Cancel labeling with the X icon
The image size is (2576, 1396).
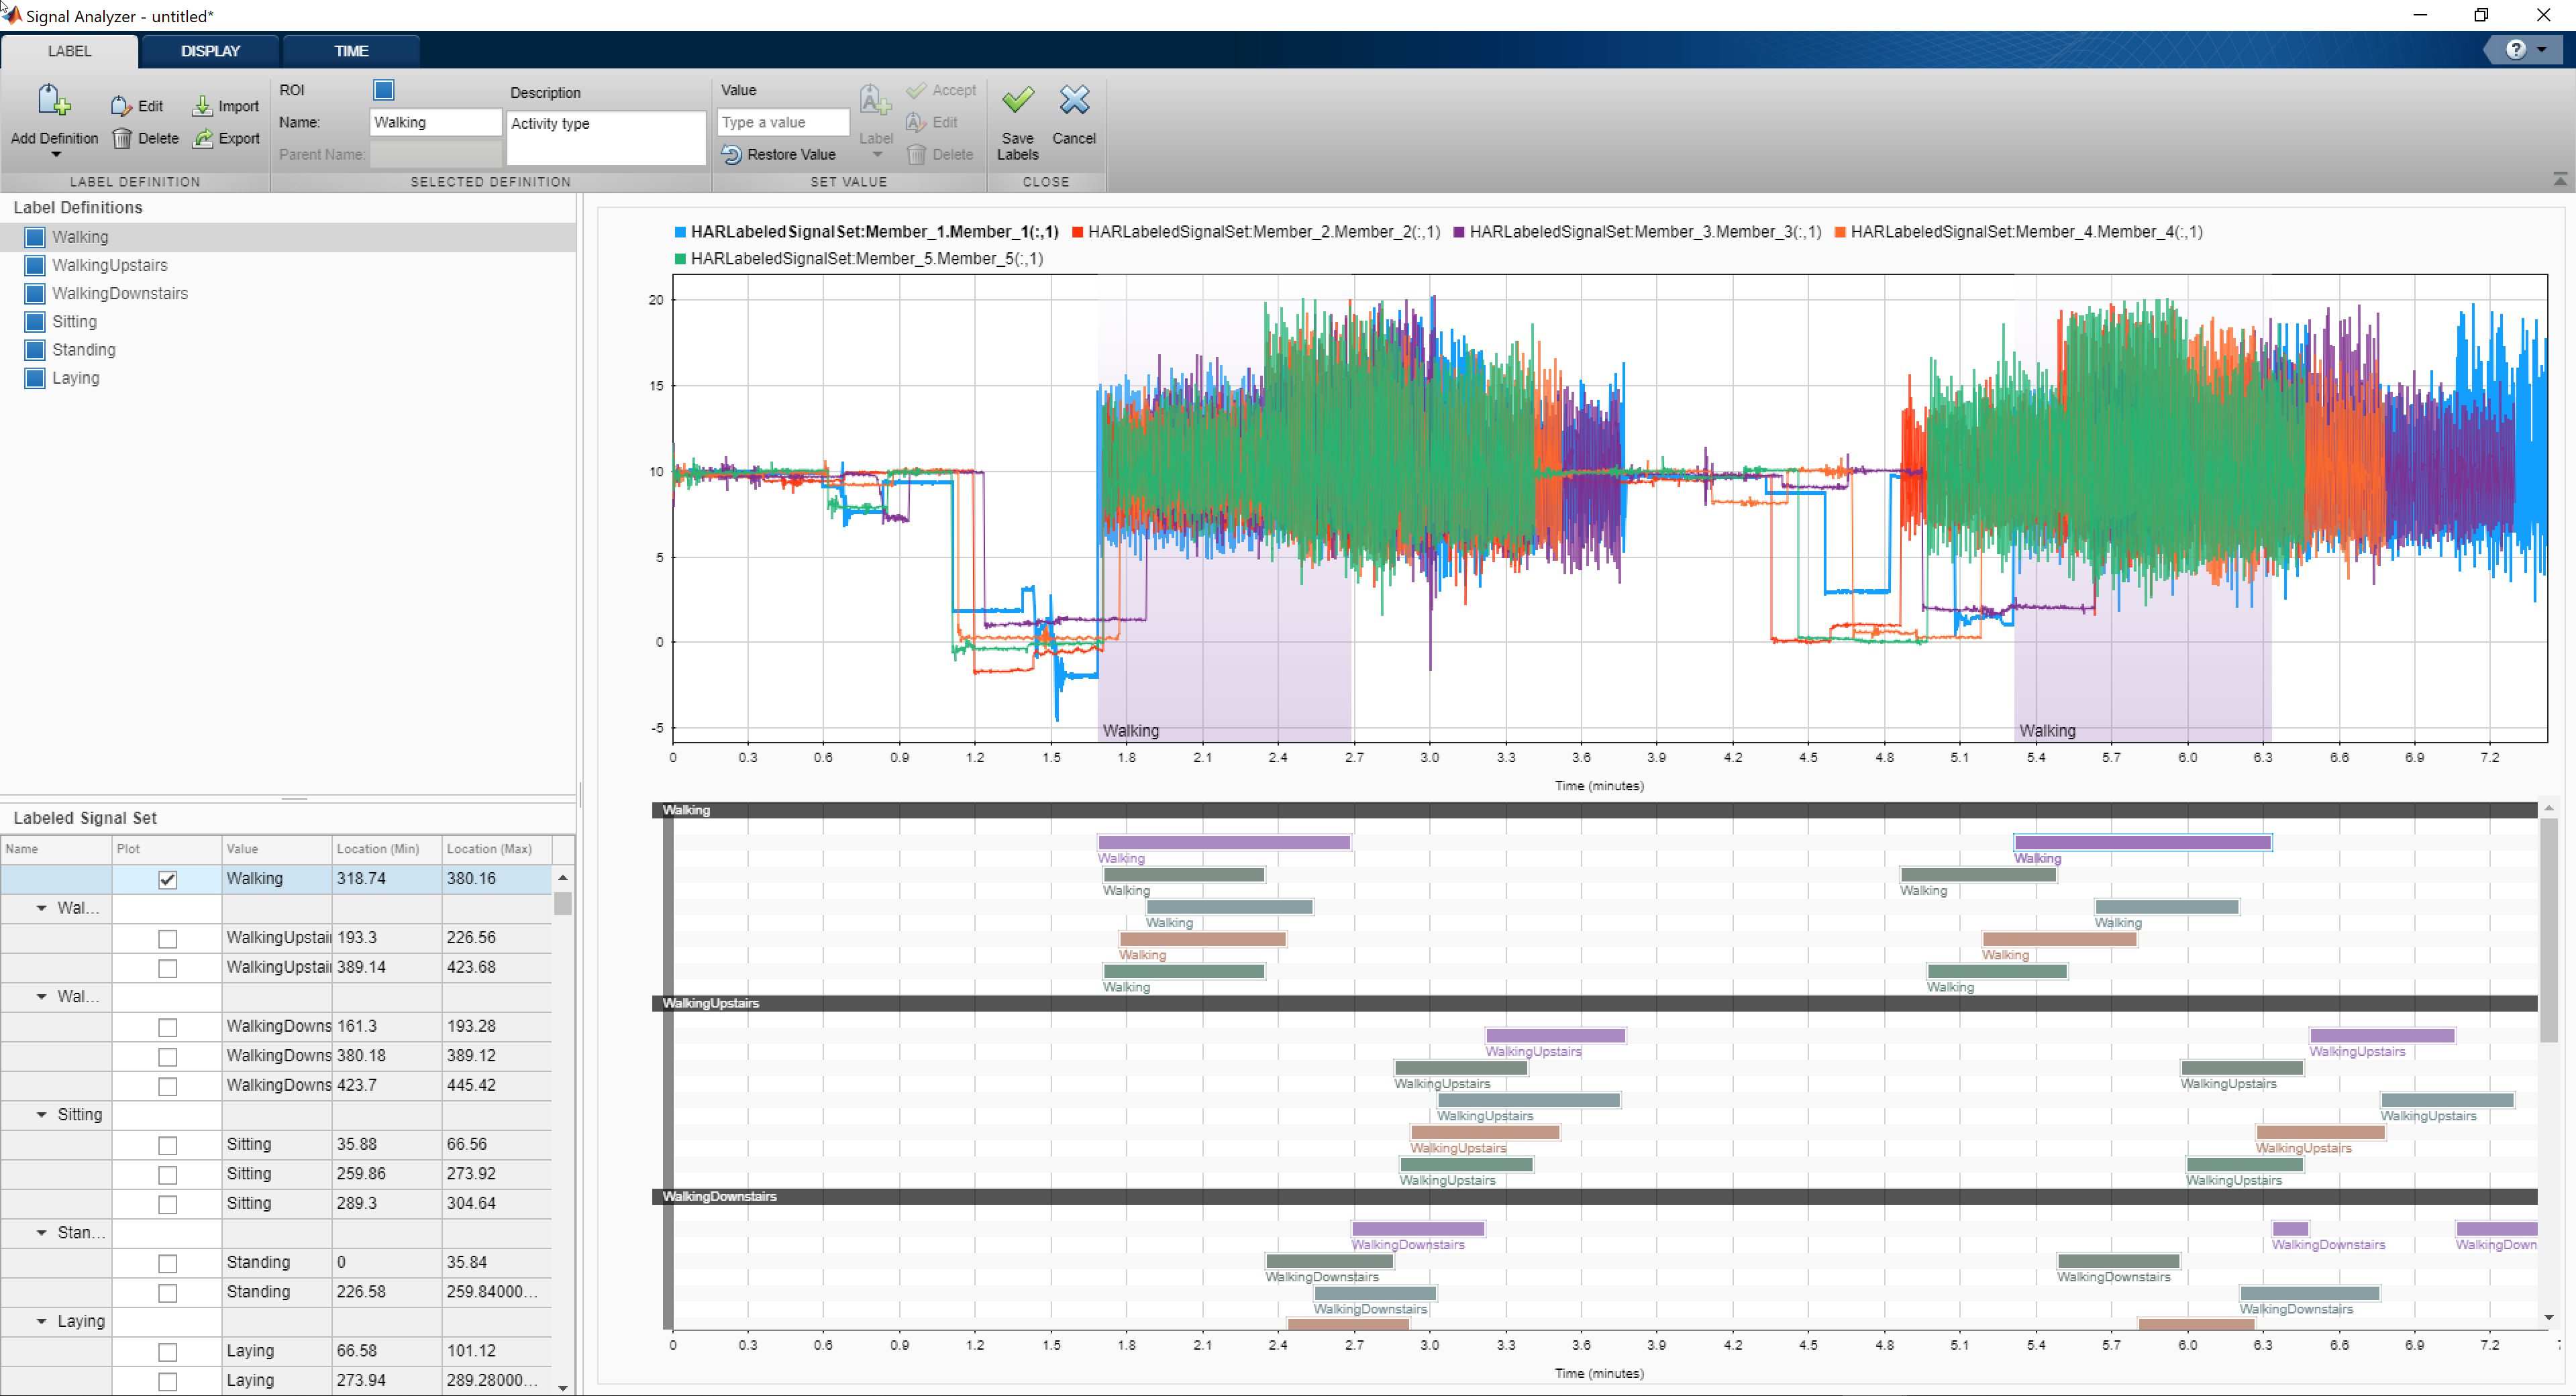point(1074,100)
